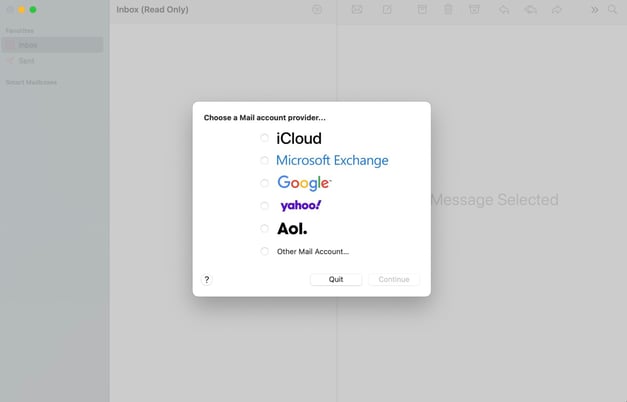Image resolution: width=627 pixels, height=402 pixels.
Task: Choose the Google account radio button
Action: [x=264, y=183]
